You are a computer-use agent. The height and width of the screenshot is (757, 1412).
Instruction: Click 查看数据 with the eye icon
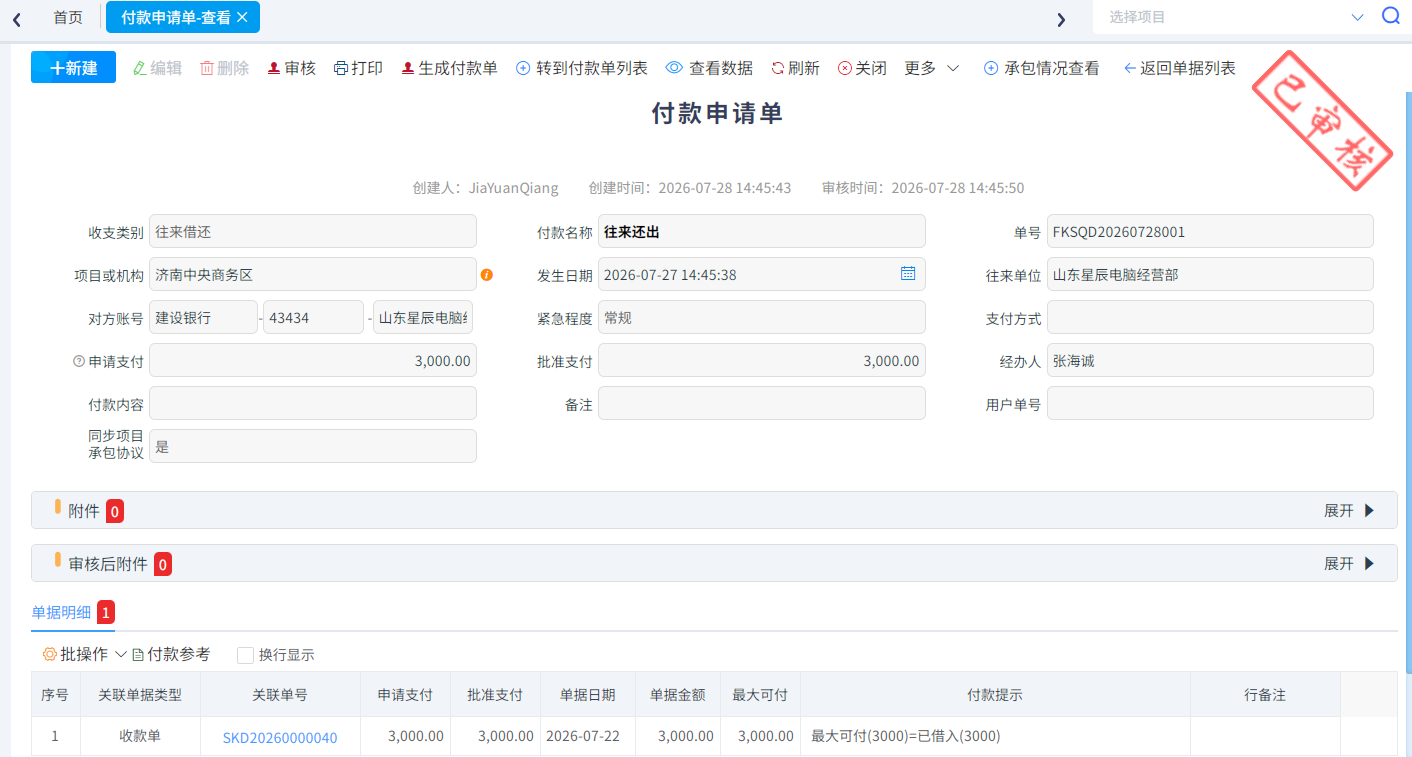[x=709, y=68]
